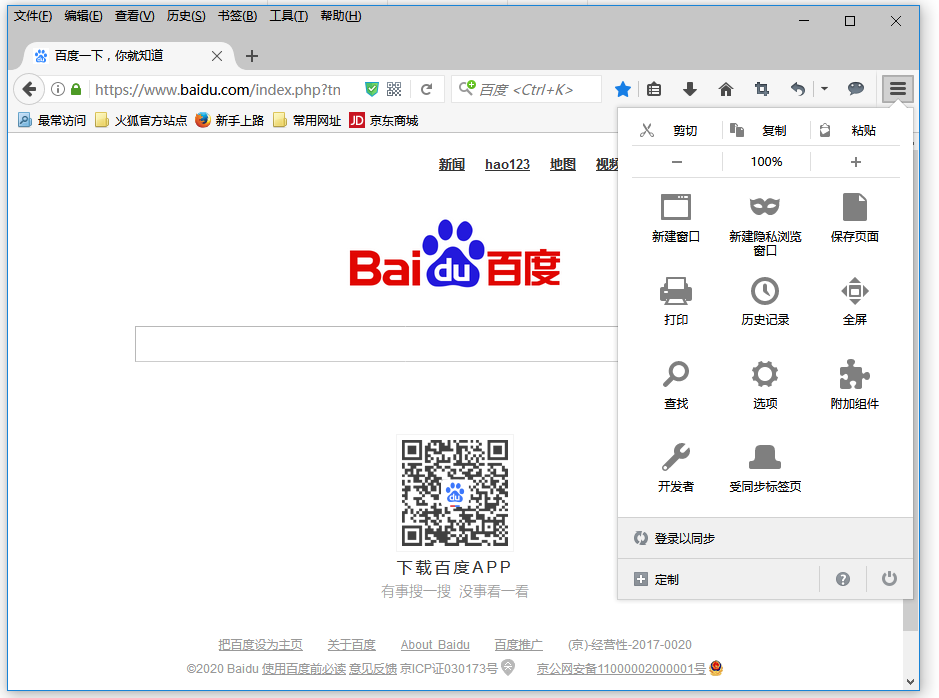Open a new tab with plus button
The width and height of the screenshot is (939, 698).
pos(252,56)
